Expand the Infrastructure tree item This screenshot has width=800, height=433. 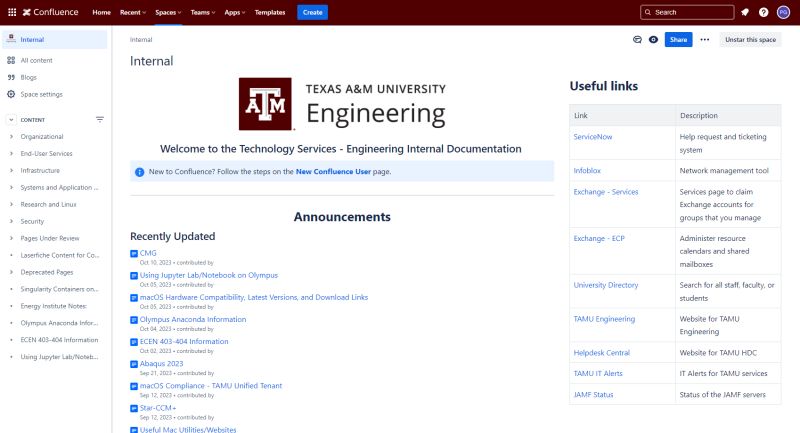pos(11,170)
